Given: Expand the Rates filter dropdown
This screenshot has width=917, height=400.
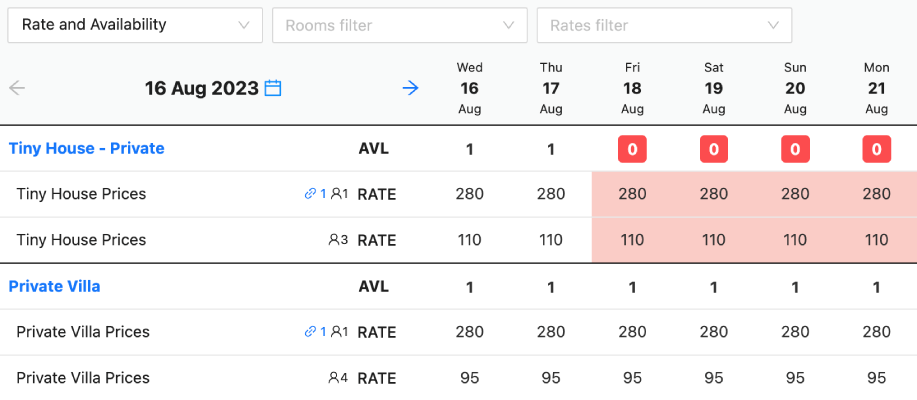Looking at the screenshot, I should (x=664, y=25).
